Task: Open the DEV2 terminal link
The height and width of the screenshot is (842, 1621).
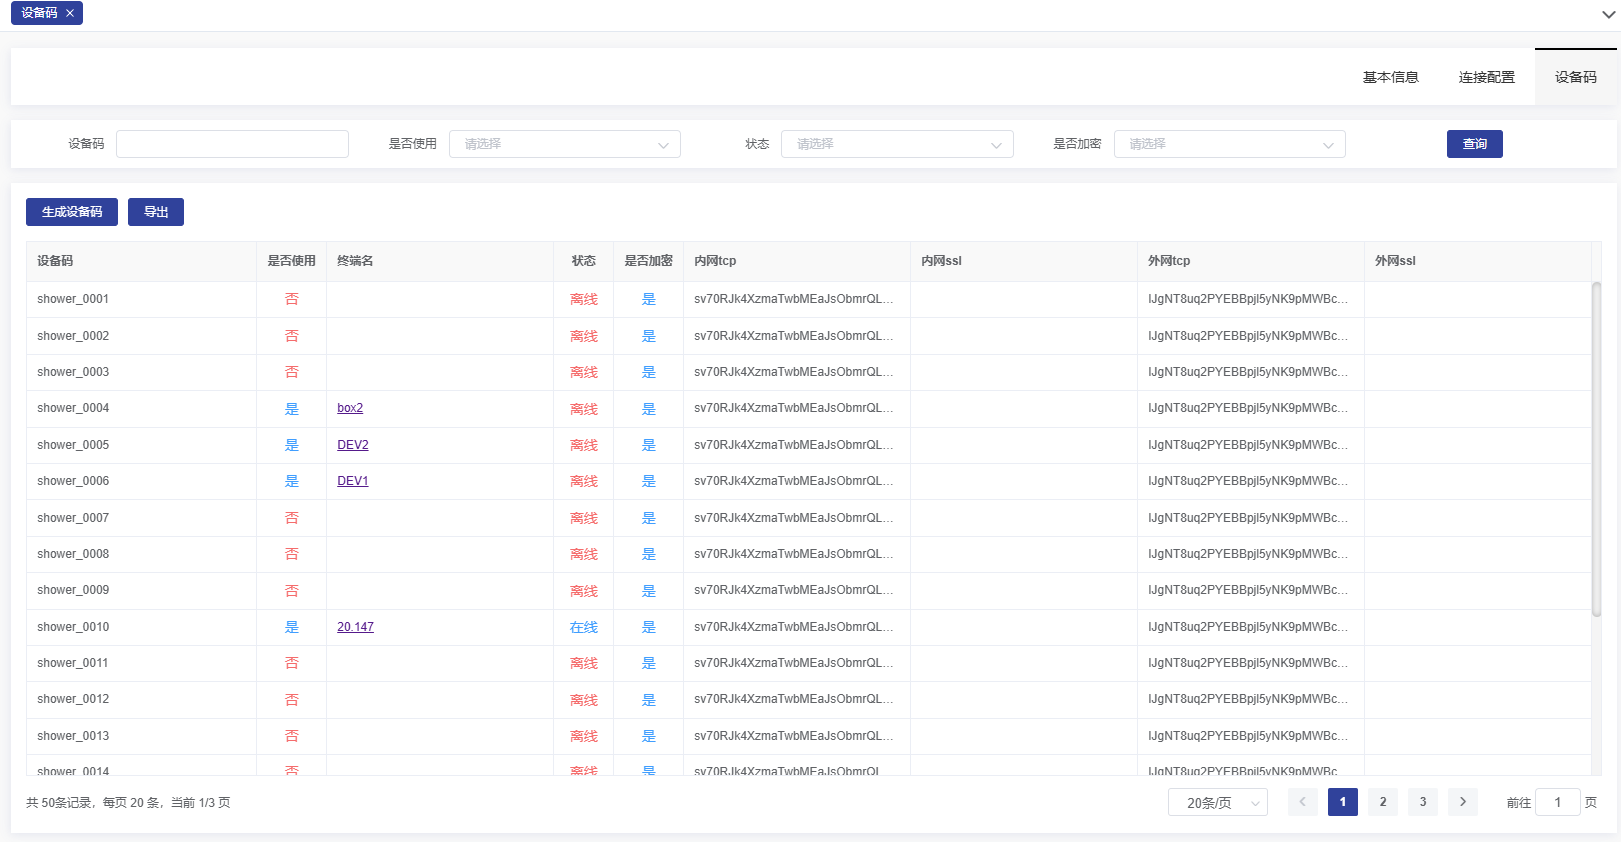Action: point(352,445)
